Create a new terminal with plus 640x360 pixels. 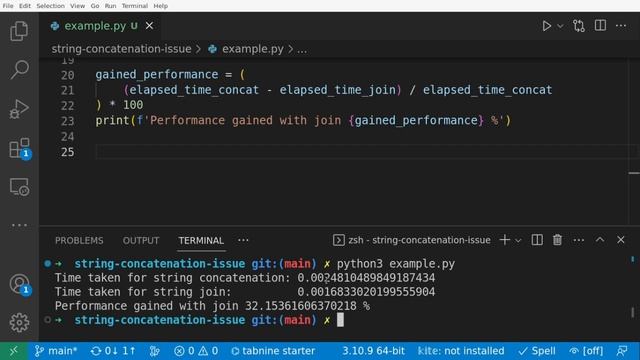504,240
